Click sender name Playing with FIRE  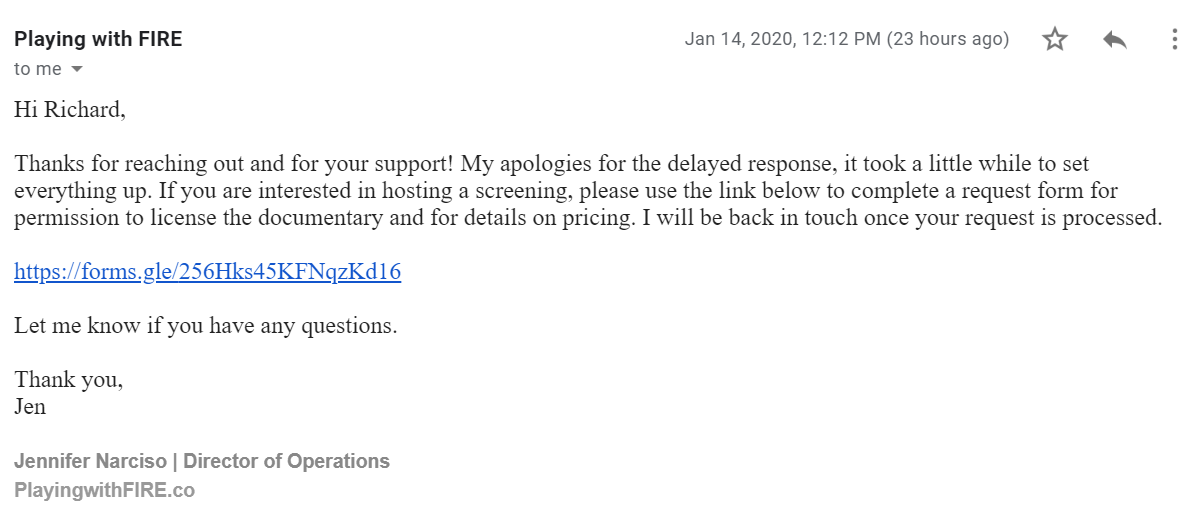98,39
